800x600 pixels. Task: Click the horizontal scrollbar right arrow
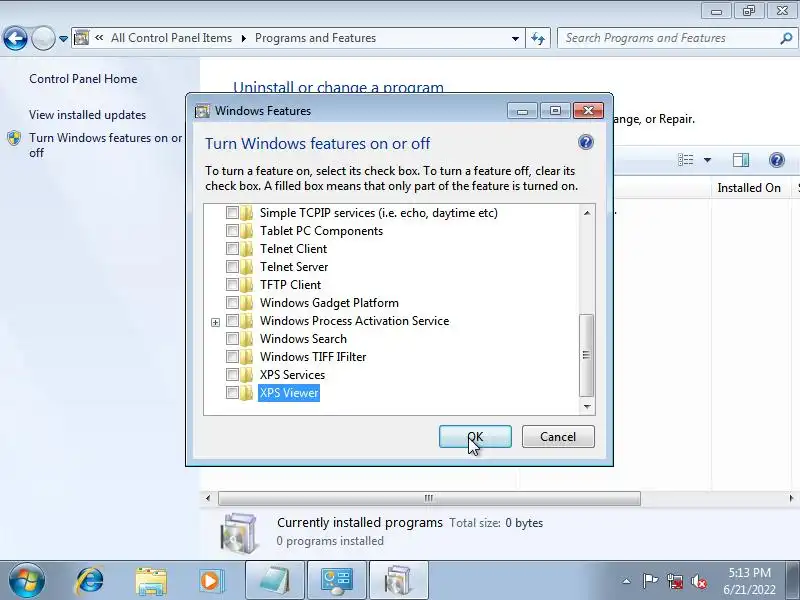[791, 498]
